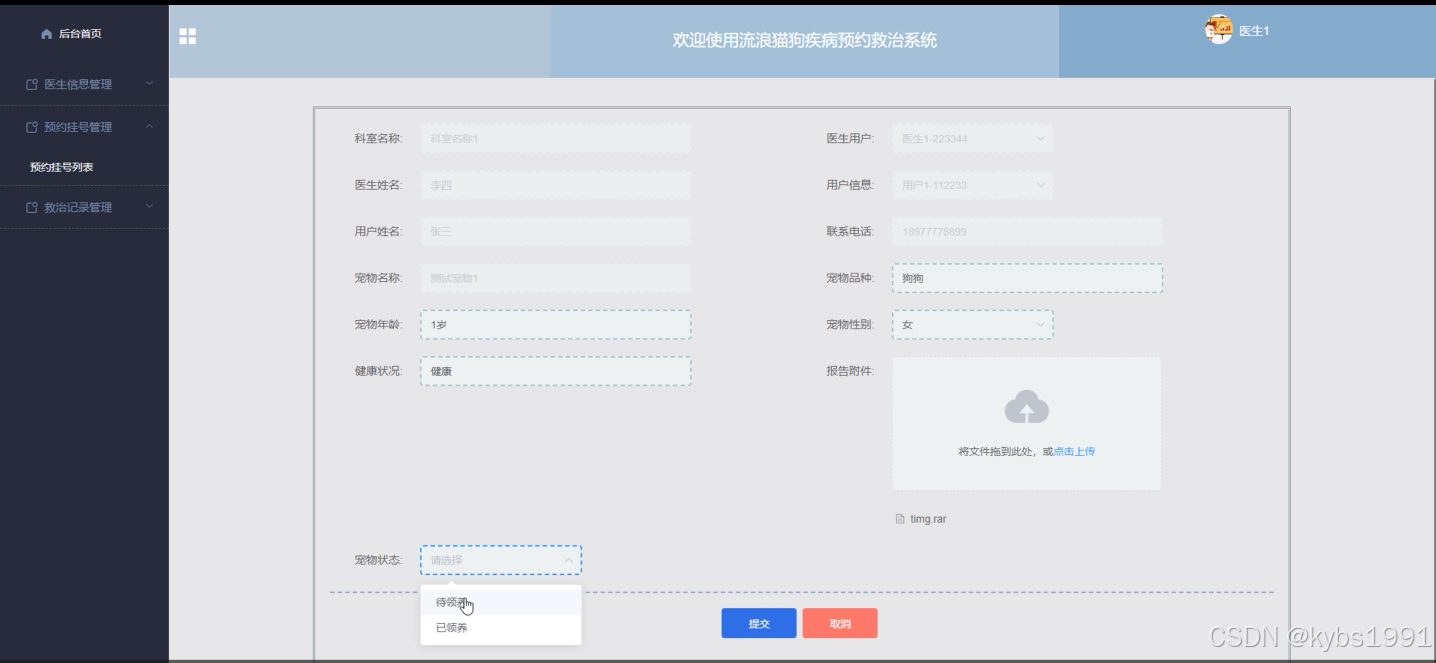Click the 点击上传 link
The image size is (1436, 663).
(1074, 452)
